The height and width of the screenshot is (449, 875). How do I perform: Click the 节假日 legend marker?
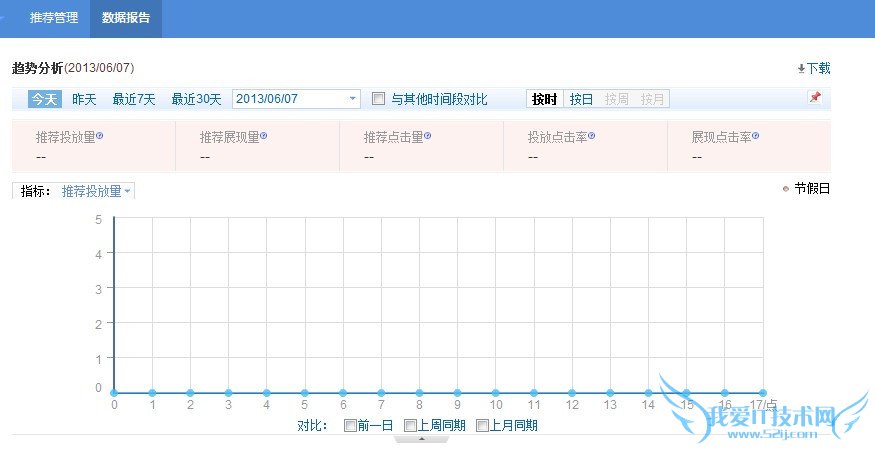click(x=786, y=189)
